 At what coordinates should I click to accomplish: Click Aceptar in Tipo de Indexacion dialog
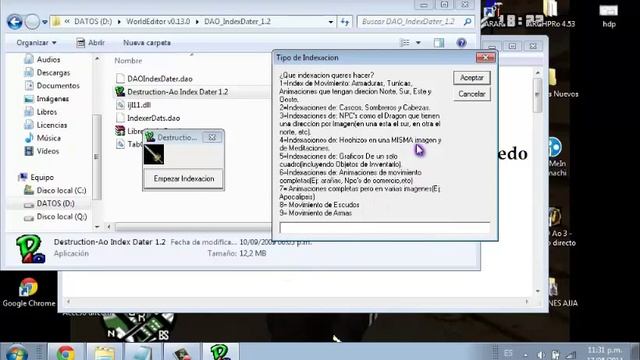coord(471,78)
